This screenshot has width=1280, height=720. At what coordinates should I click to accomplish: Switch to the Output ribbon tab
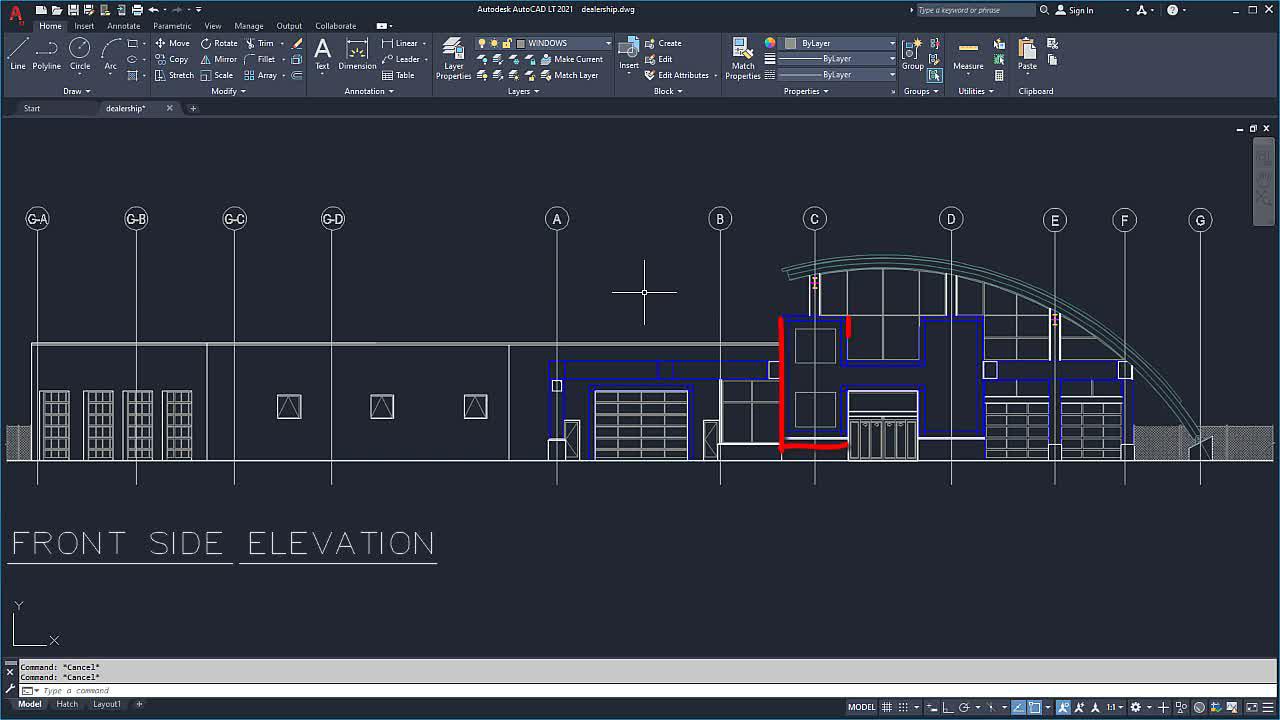(x=289, y=26)
